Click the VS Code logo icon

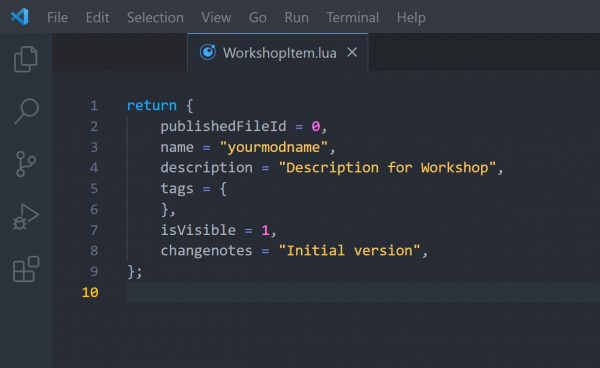[20, 17]
